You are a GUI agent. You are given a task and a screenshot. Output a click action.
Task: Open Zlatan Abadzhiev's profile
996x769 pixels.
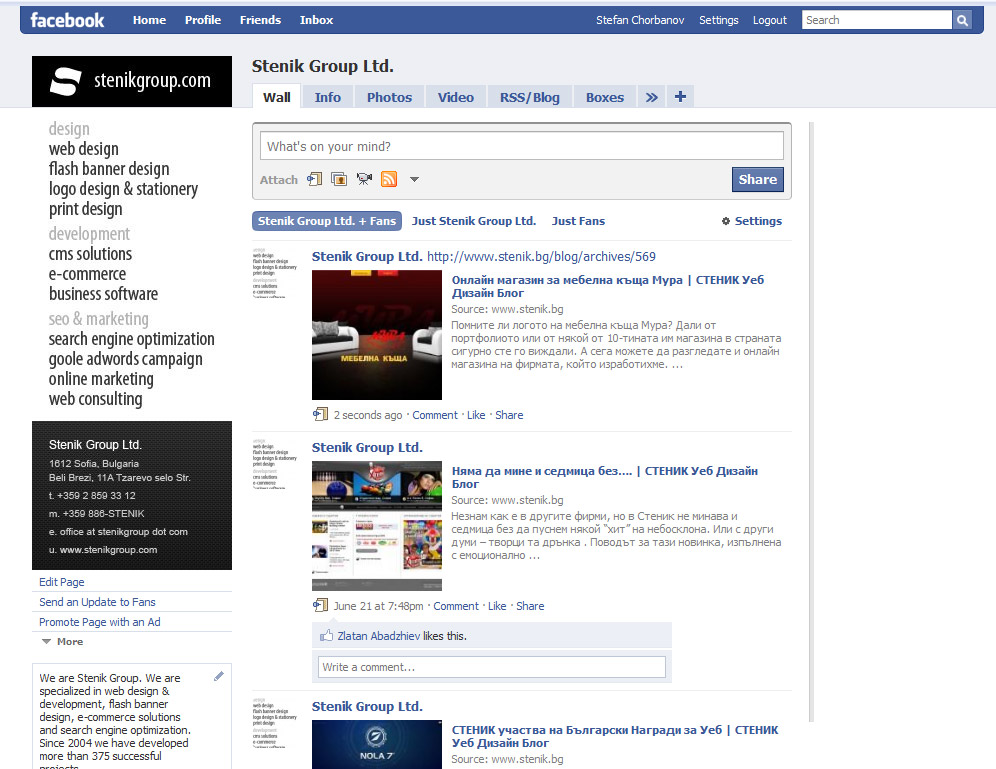[379, 636]
